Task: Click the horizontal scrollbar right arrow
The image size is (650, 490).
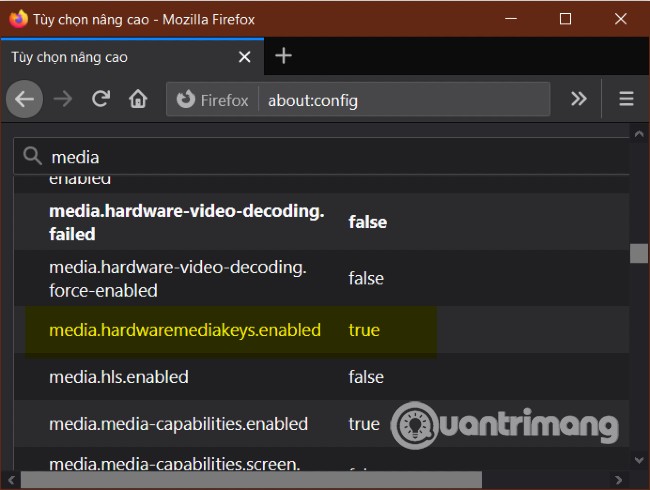Action: (618, 480)
